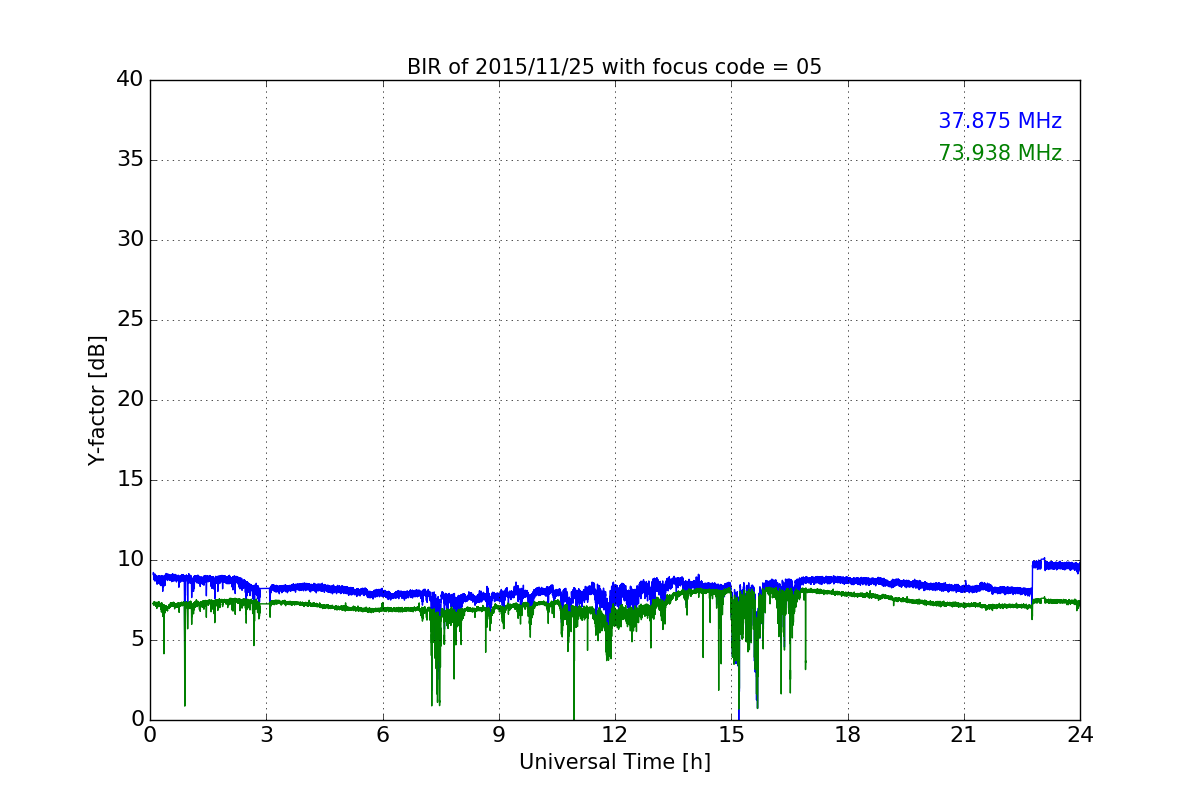Click the x-axis tick label '18'
This screenshot has width=1200, height=800.
click(847, 734)
